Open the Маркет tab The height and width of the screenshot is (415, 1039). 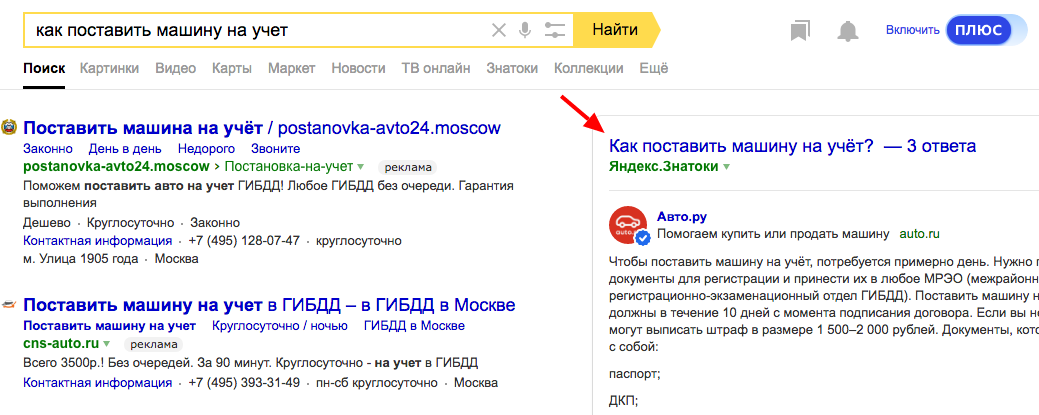pos(292,68)
